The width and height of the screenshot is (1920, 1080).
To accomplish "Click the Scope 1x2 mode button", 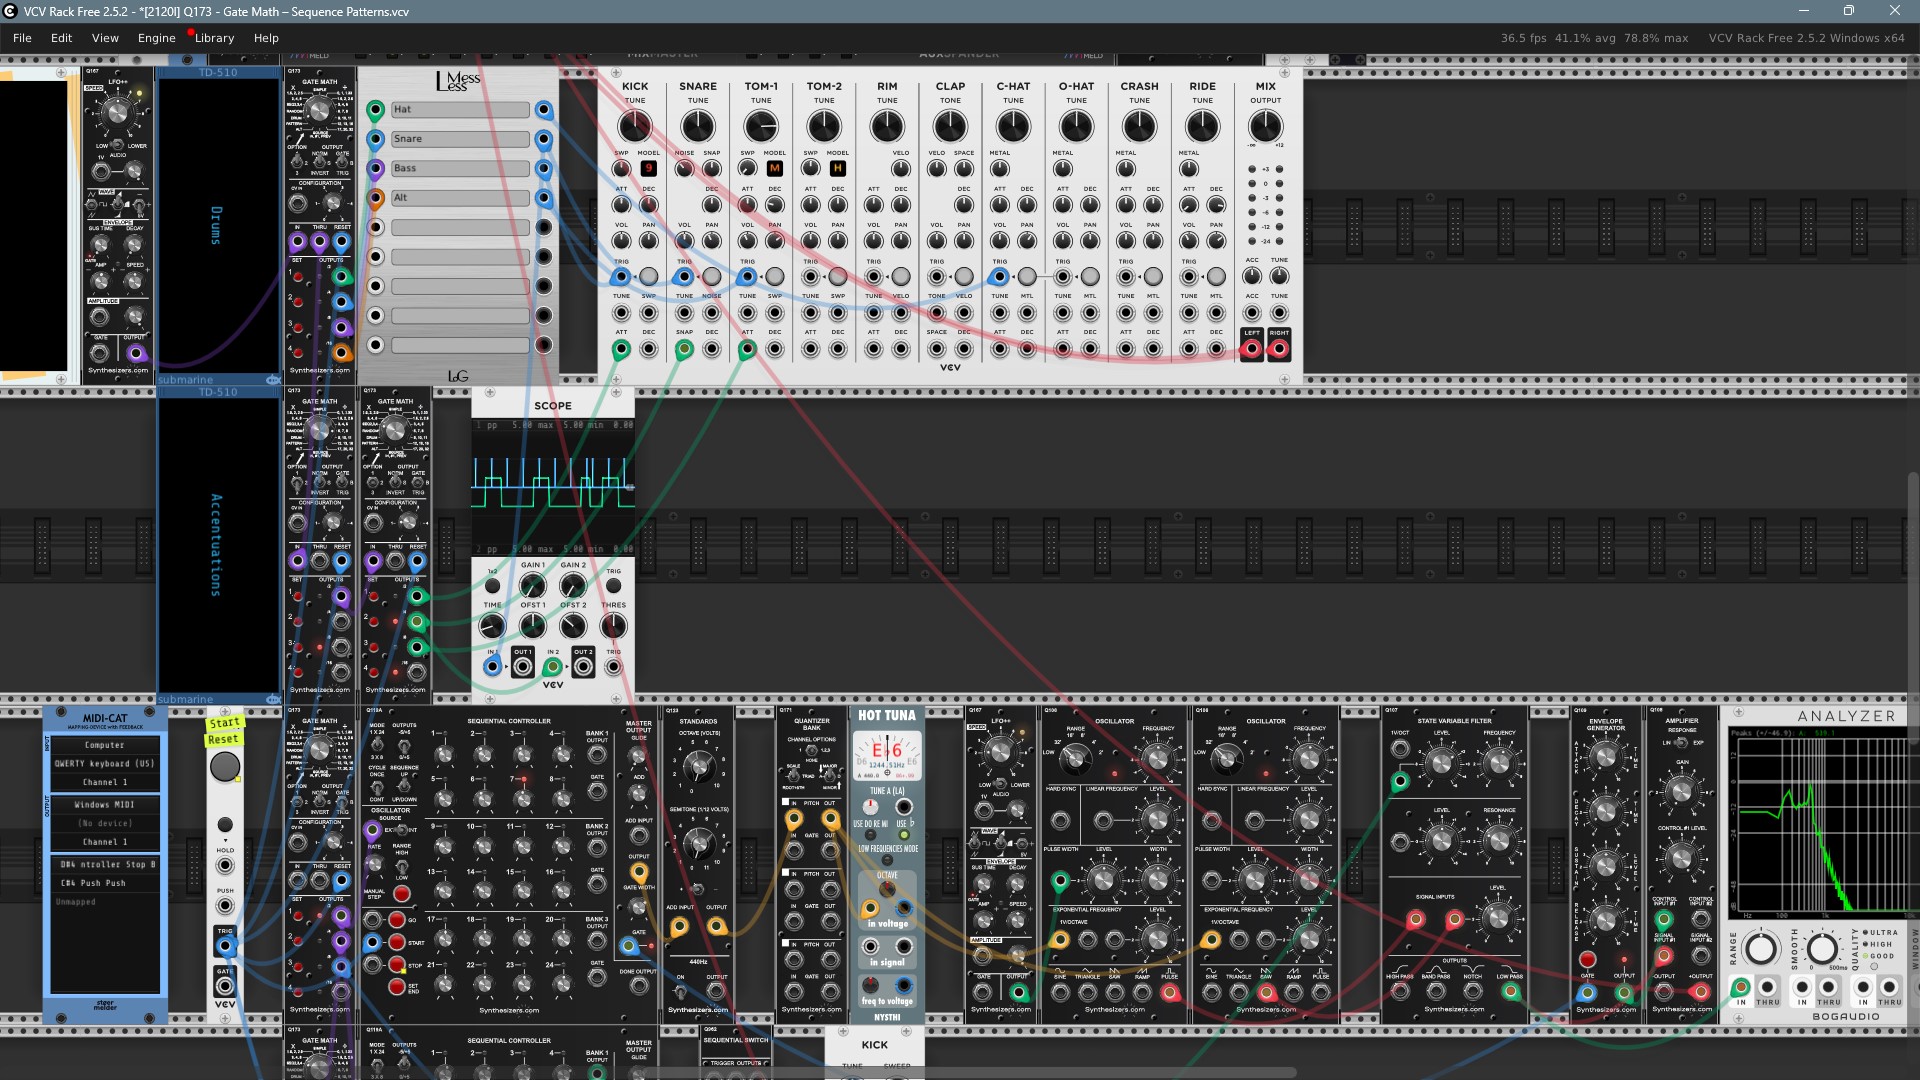I will pyautogui.click(x=492, y=586).
